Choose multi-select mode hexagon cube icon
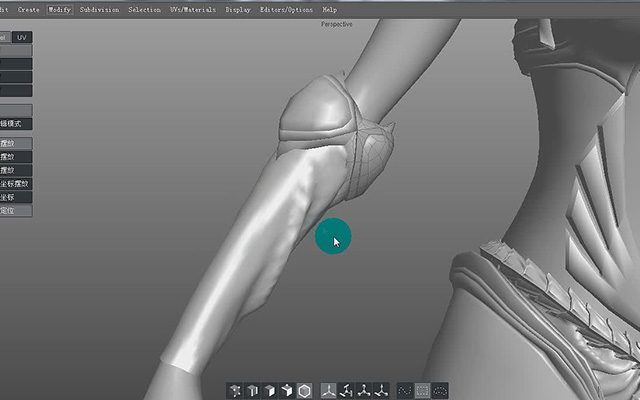The width and height of the screenshot is (640, 400). (x=304, y=390)
